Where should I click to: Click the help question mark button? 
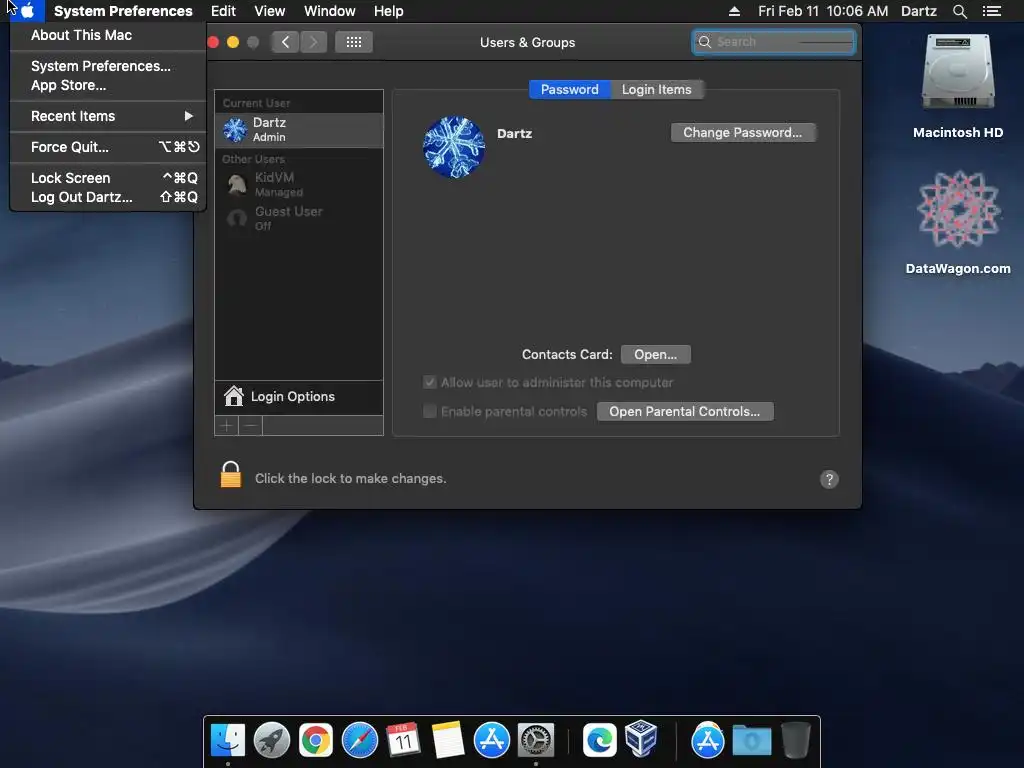click(829, 479)
